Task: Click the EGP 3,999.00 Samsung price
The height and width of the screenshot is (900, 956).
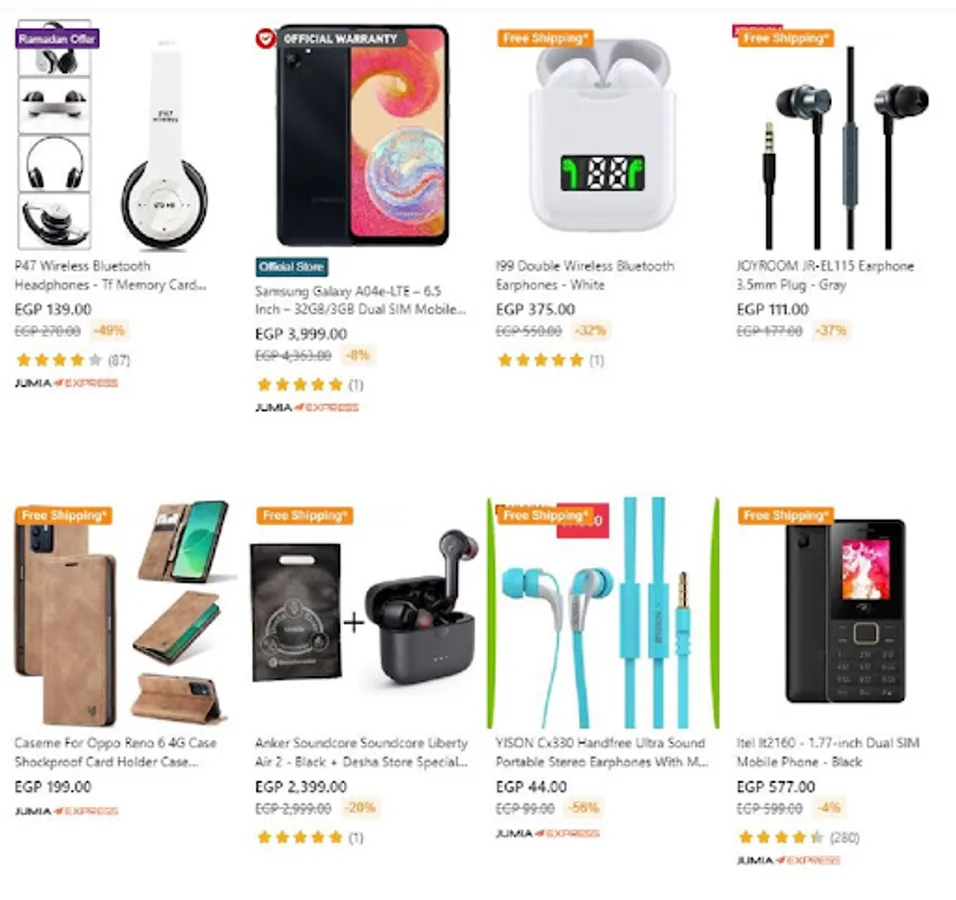Action: point(301,334)
